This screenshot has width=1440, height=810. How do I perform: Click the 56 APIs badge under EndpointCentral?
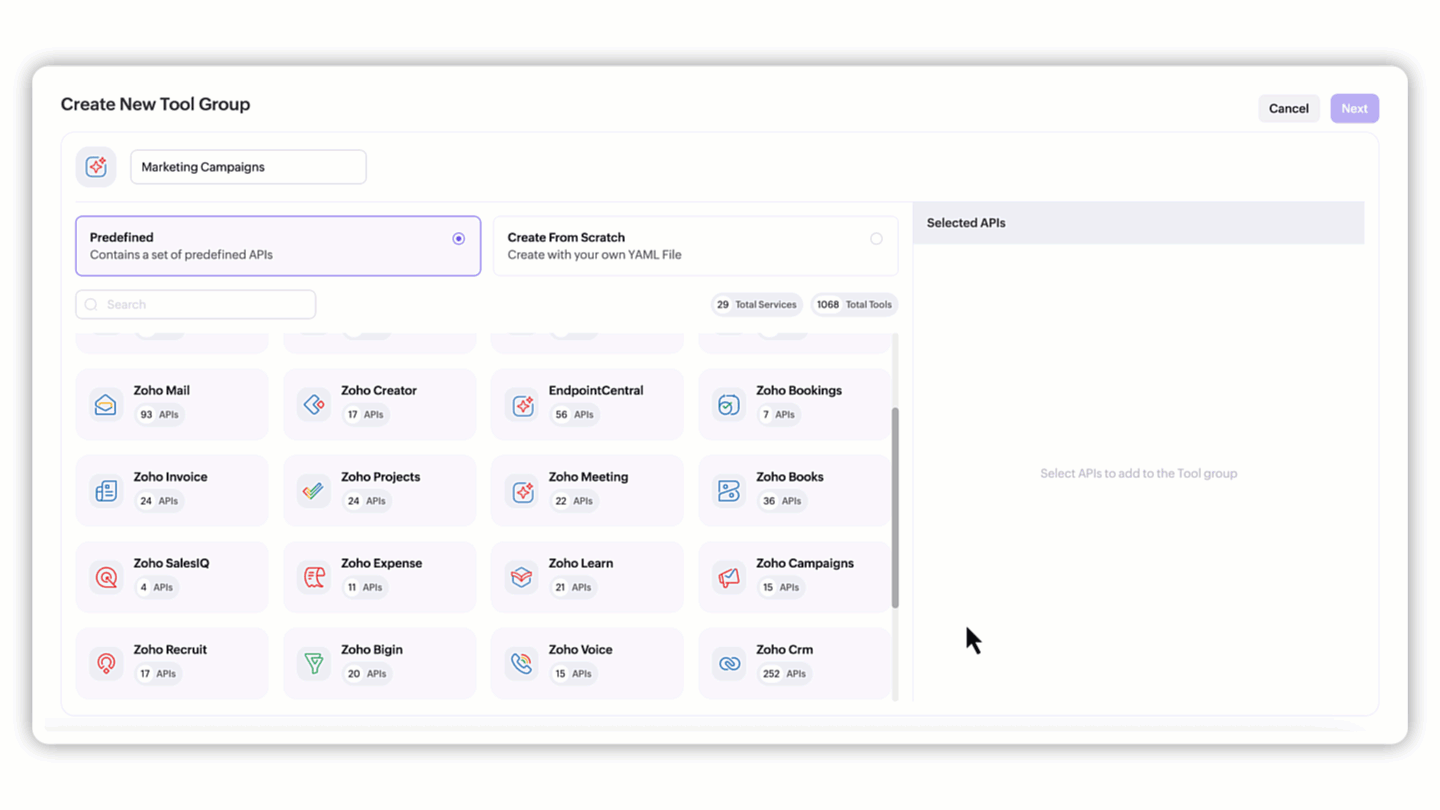[574, 415]
